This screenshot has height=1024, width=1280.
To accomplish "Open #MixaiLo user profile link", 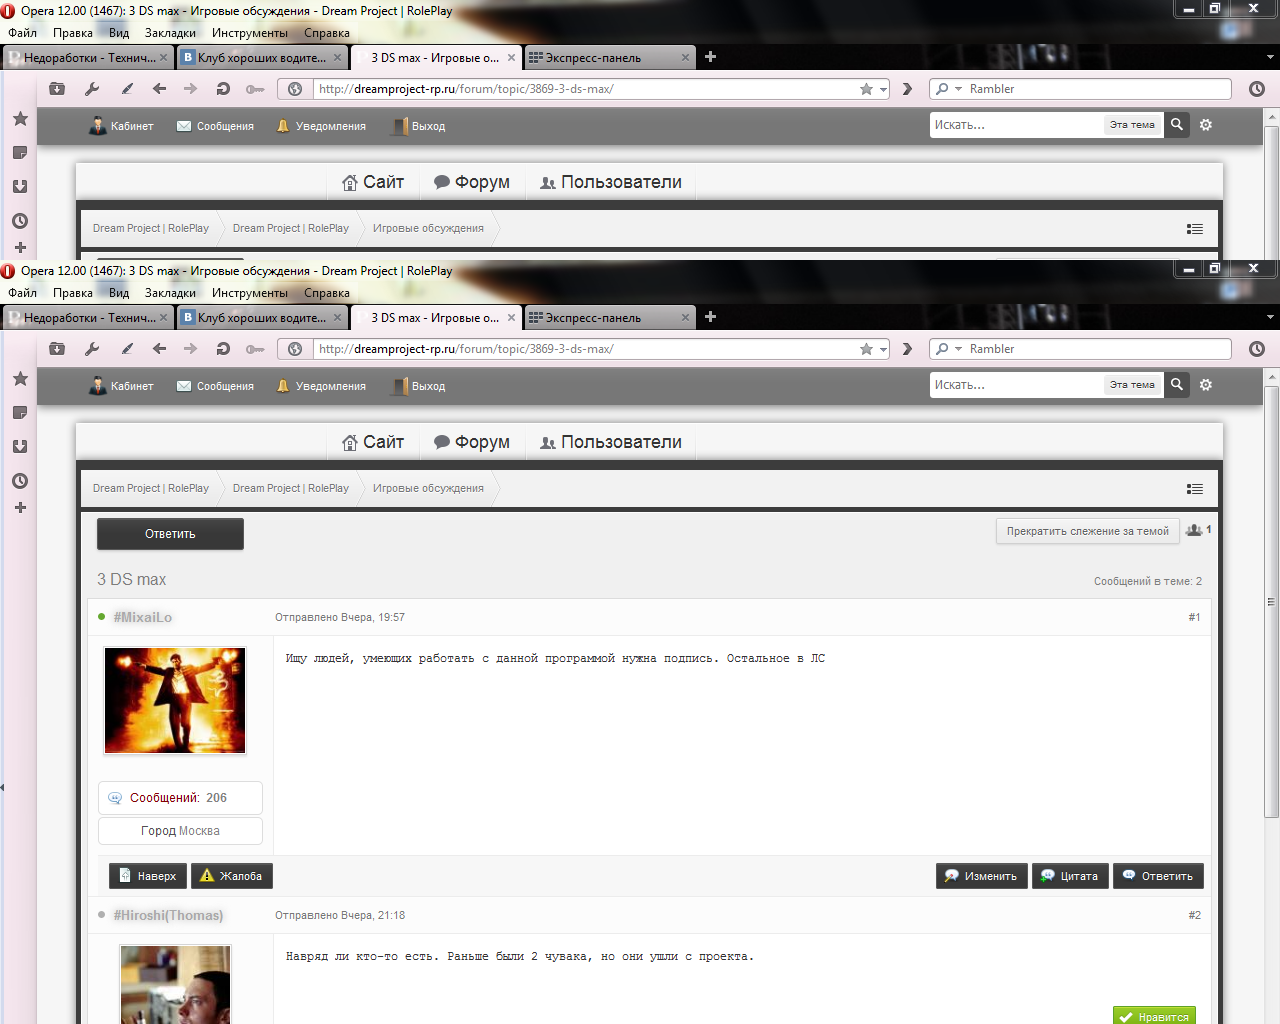I will tap(143, 617).
